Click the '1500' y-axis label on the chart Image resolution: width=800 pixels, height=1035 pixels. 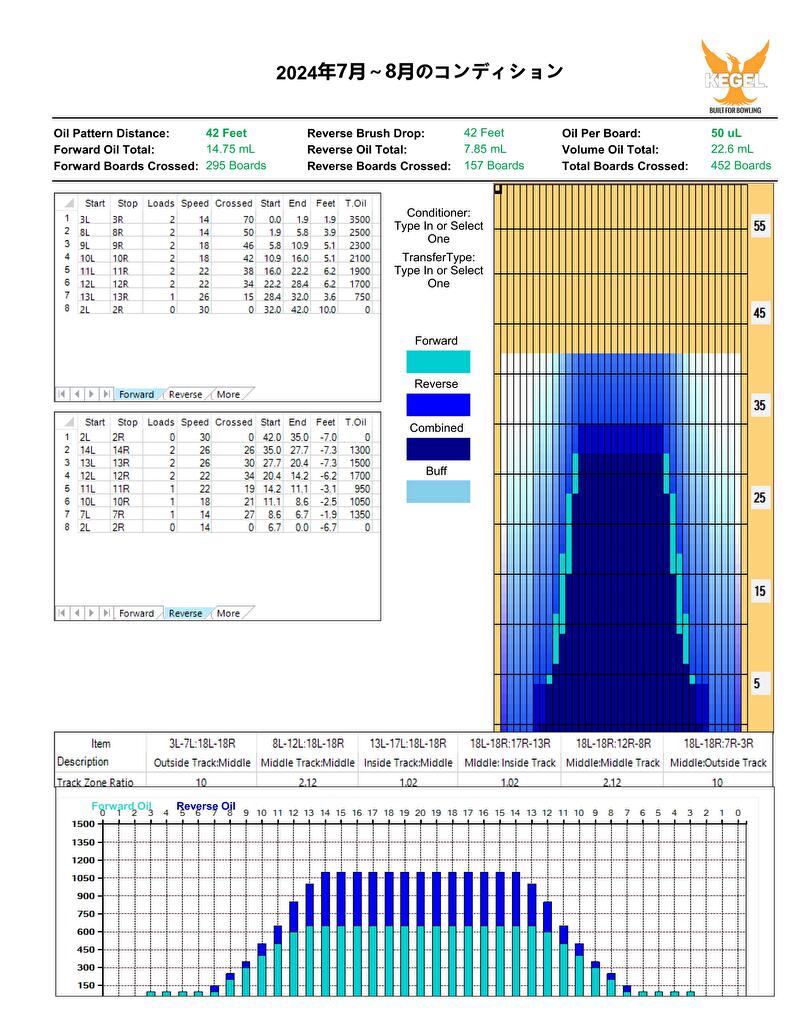(83, 824)
